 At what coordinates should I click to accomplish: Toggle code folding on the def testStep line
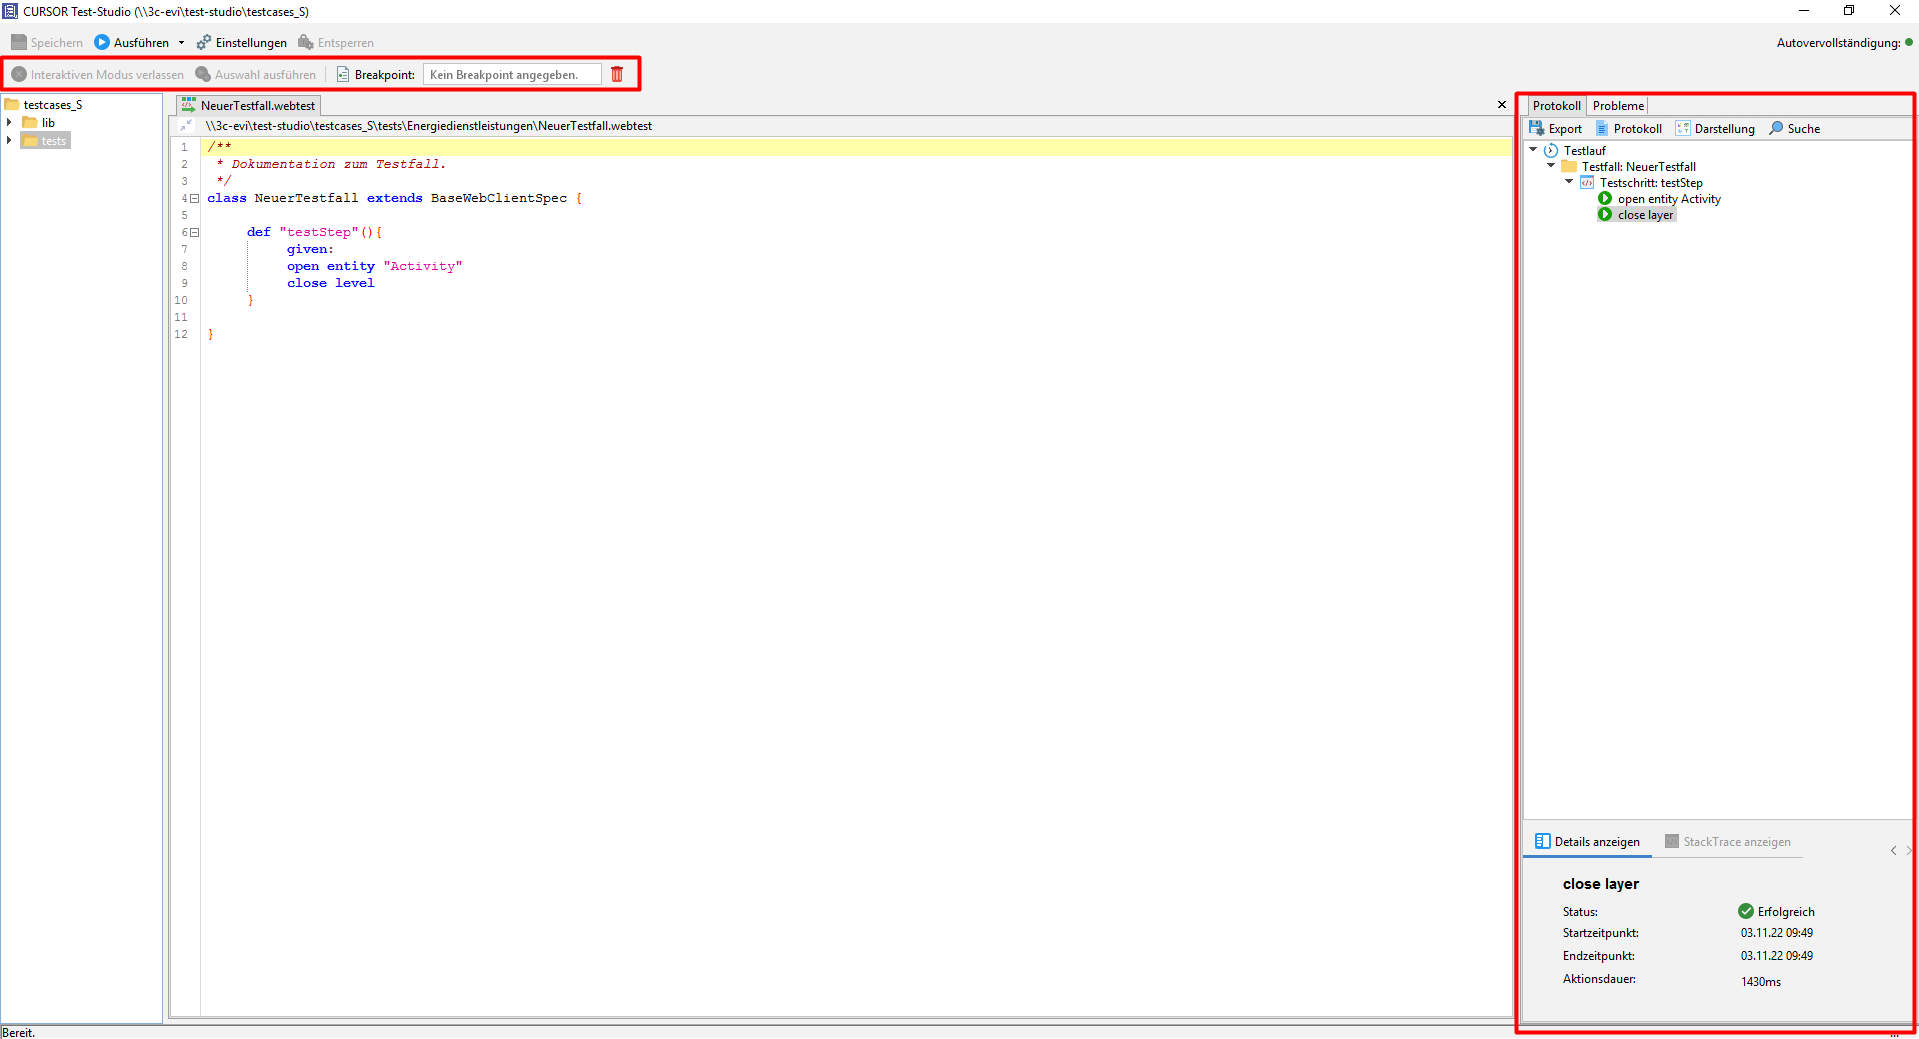tap(195, 232)
